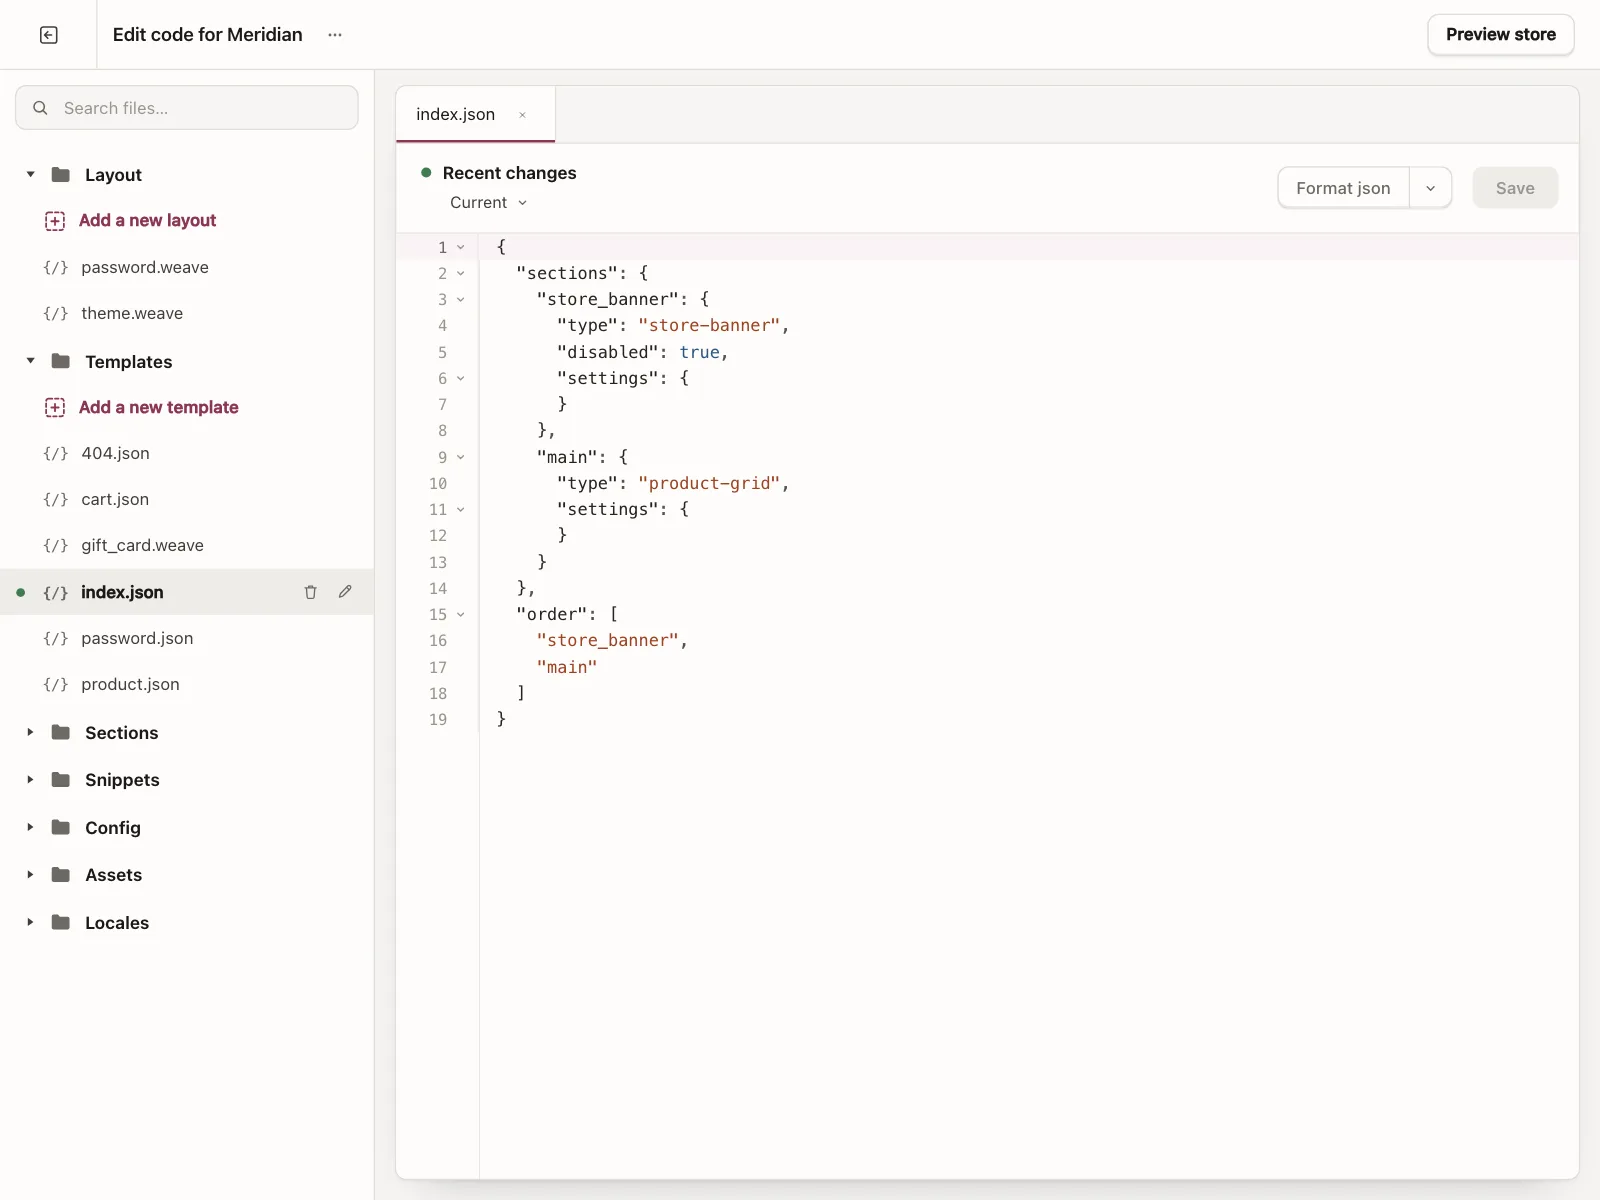Click the Add a new template plus icon
This screenshot has width=1600, height=1200.
click(x=55, y=408)
